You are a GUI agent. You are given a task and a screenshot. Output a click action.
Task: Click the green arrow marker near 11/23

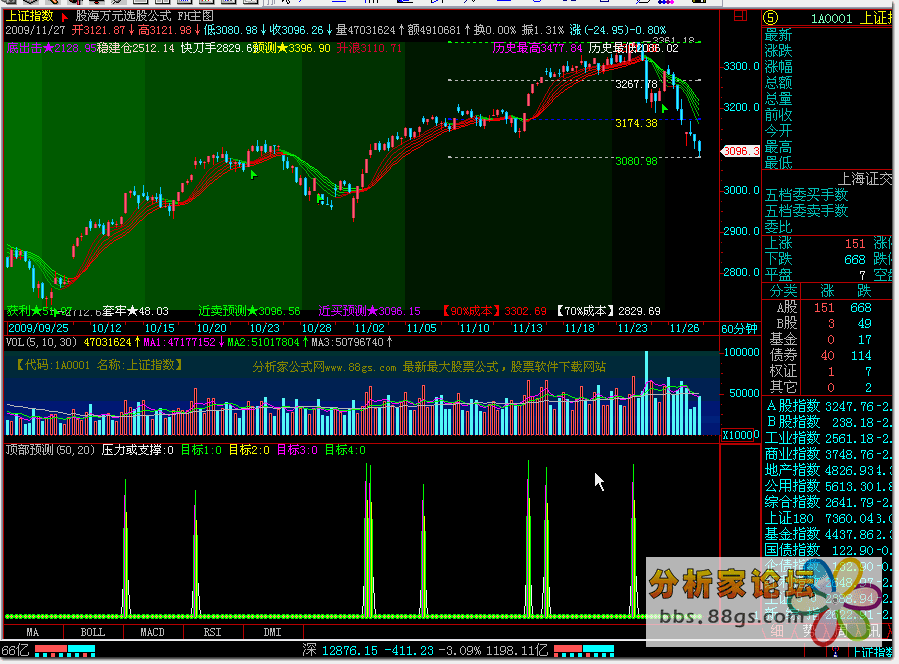click(664, 107)
